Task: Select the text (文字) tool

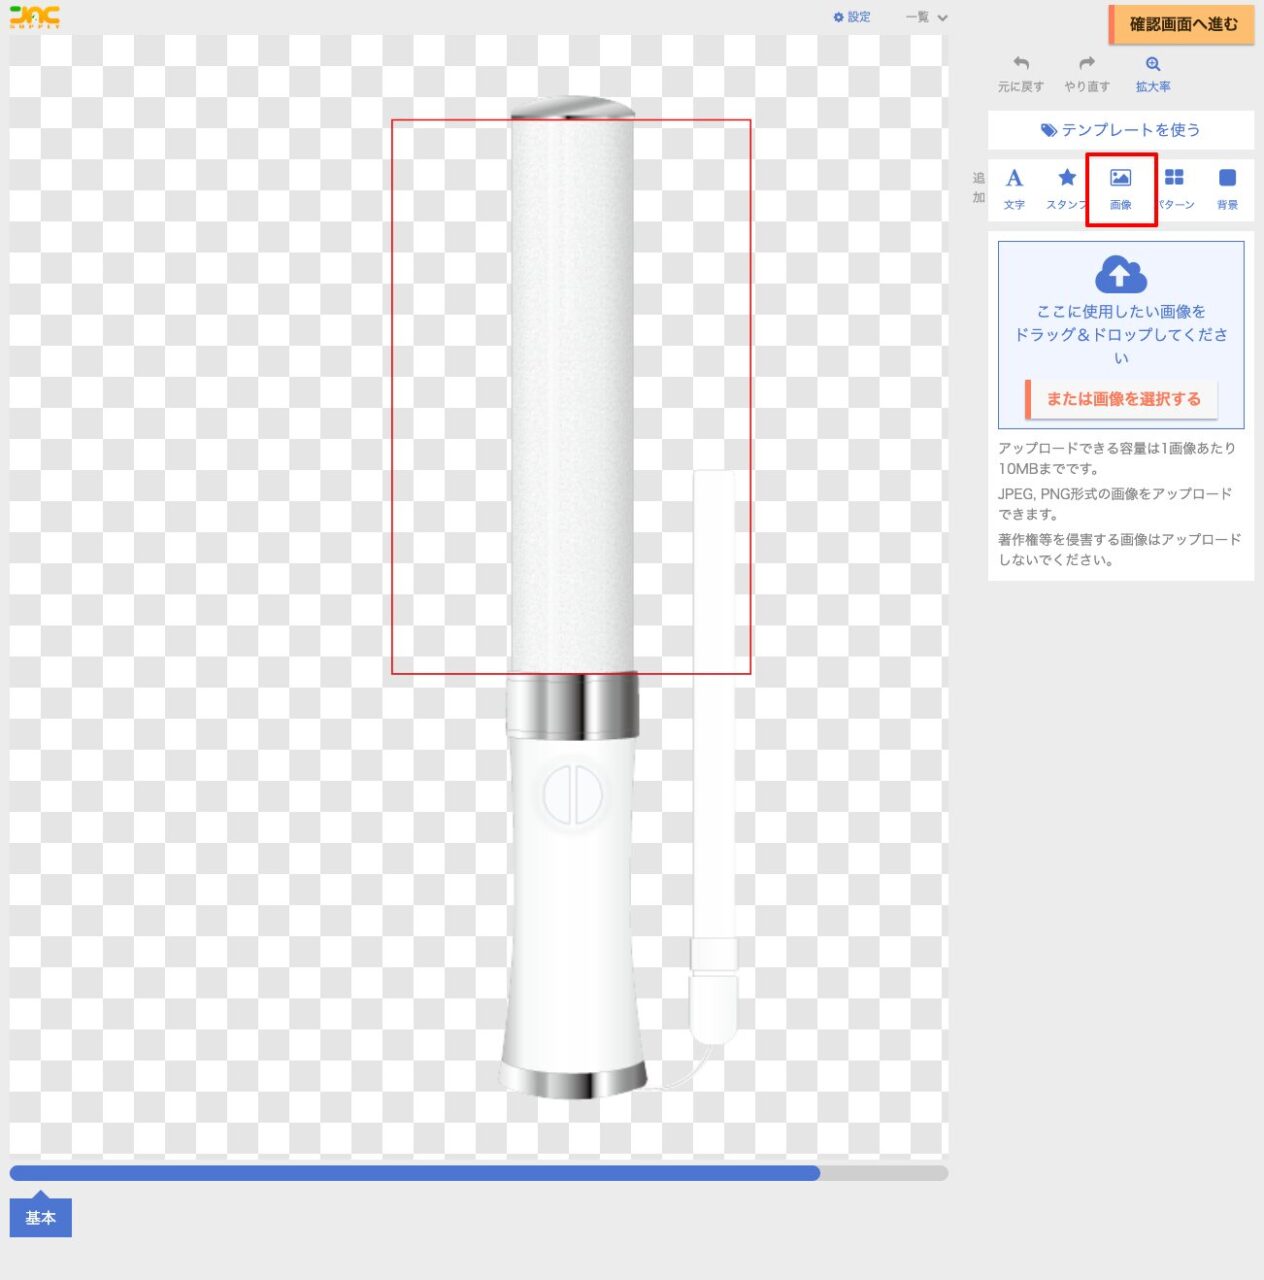Action: click(x=1014, y=179)
